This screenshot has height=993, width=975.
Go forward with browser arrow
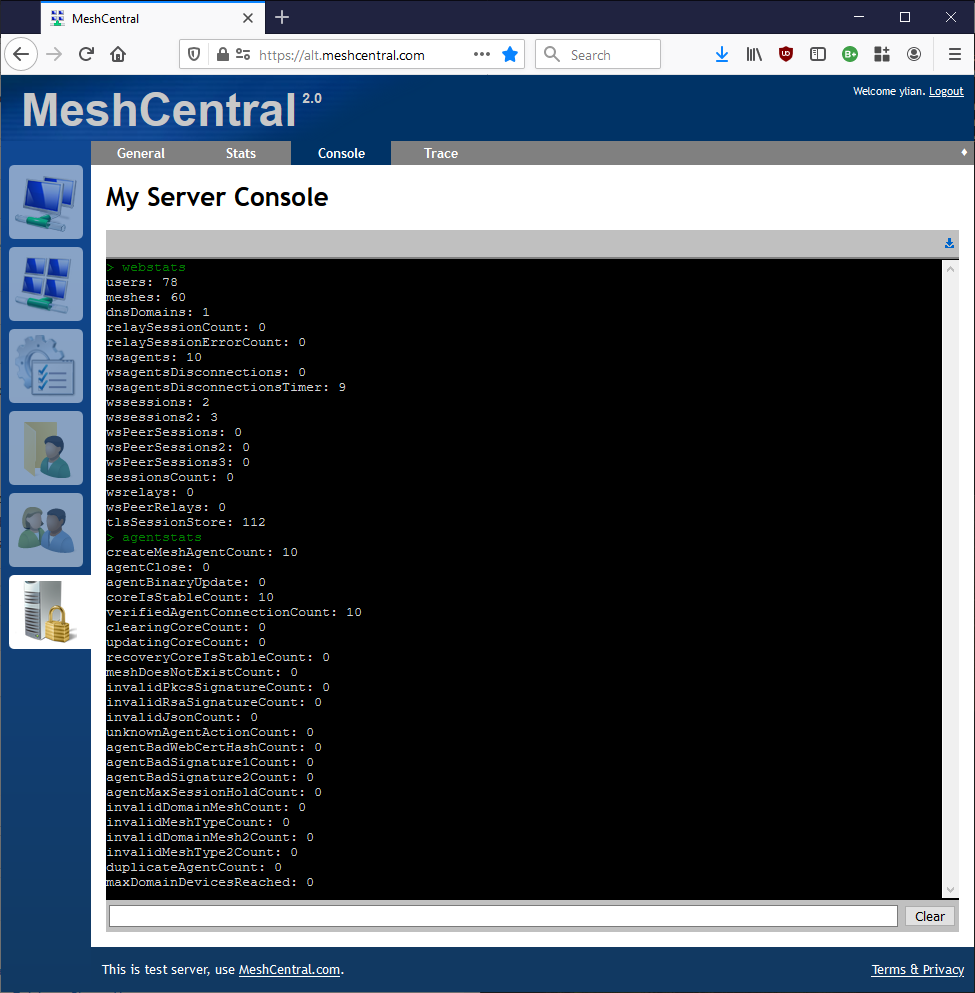click(x=54, y=54)
